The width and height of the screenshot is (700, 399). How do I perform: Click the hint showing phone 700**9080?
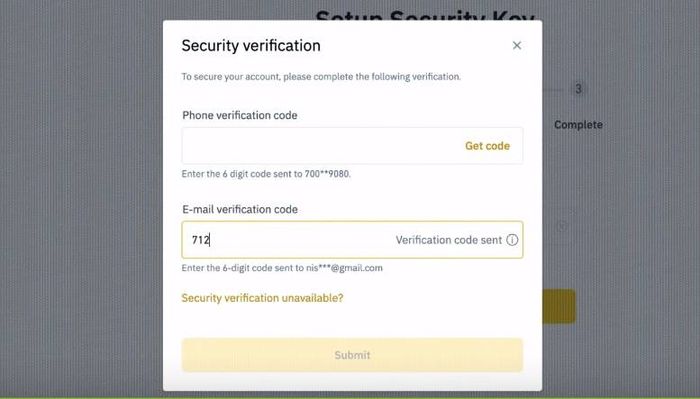point(266,174)
